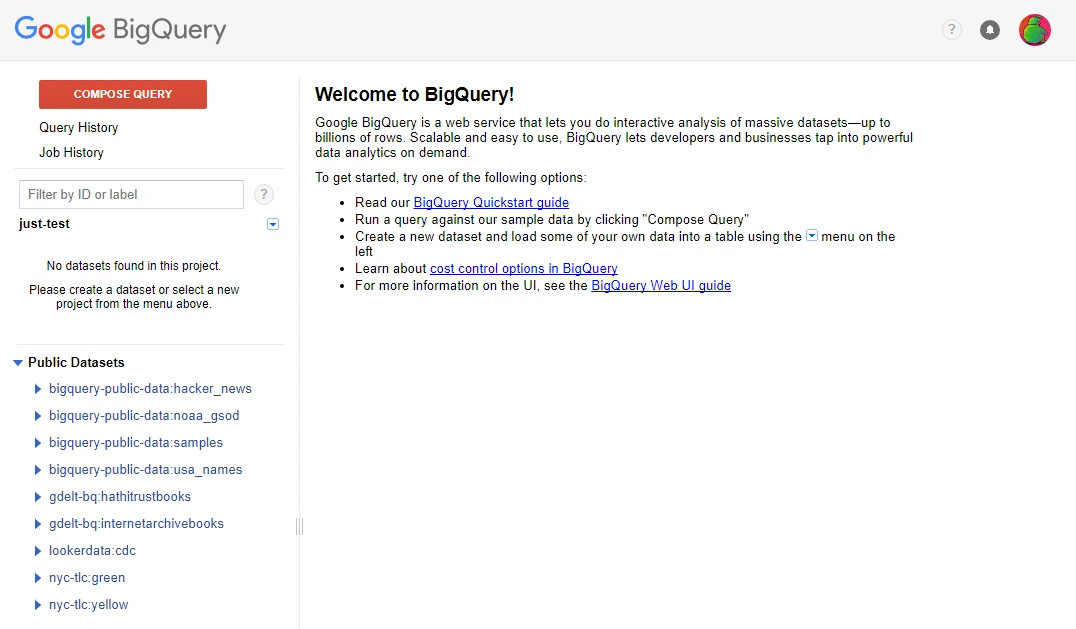Viewport: 1076px width, 629px height.
Task: Collapse the Public Datasets section
Action: [17, 362]
